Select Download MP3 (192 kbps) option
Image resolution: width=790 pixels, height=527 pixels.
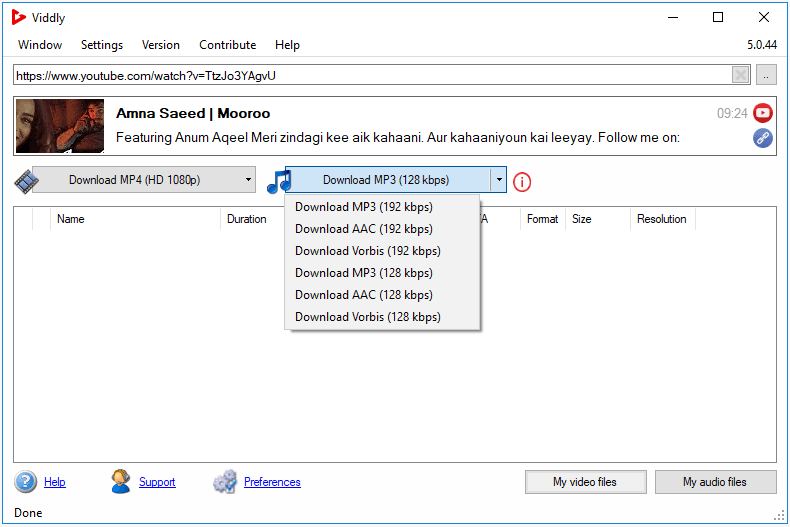tap(382, 207)
